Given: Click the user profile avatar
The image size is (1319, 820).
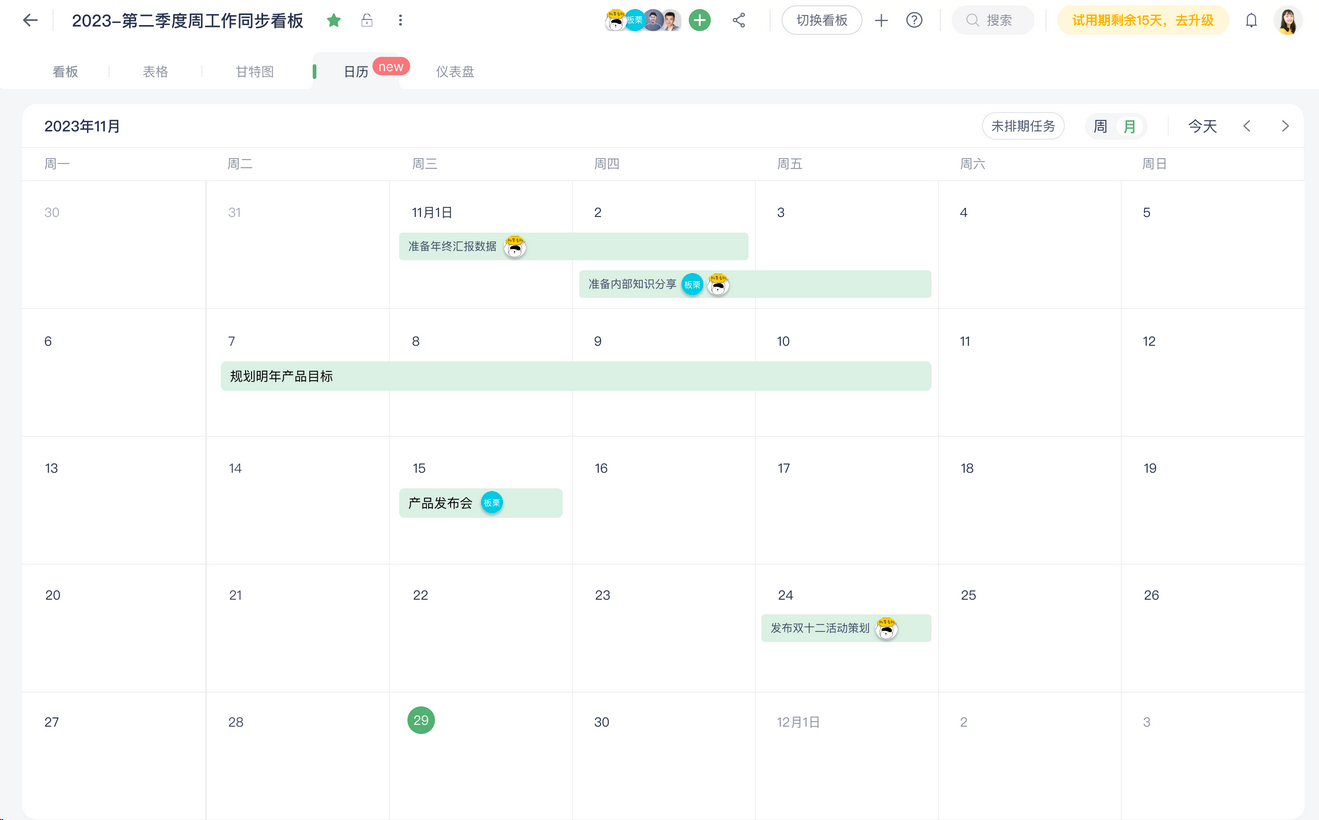Looking at the screenshot, I should [x=1288, y=20].
